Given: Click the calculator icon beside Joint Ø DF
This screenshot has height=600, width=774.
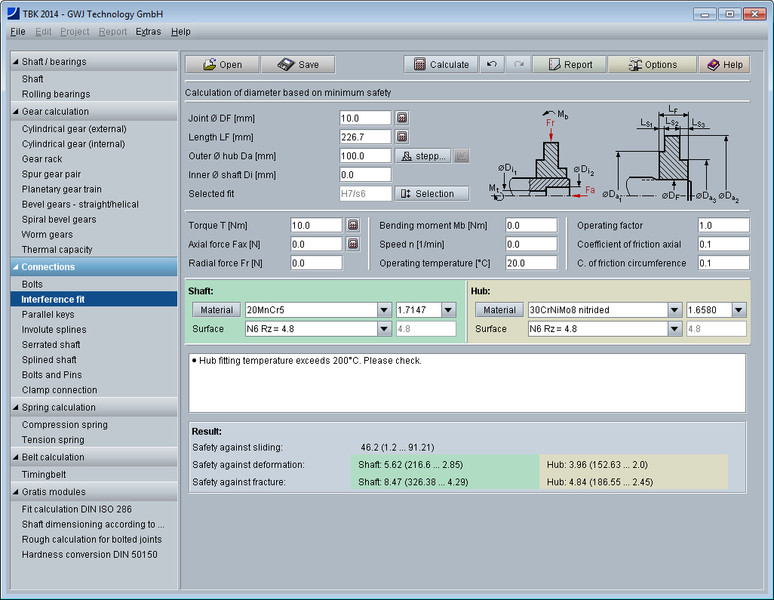Looking at the screenshot, I should click(x=402, y=118).
